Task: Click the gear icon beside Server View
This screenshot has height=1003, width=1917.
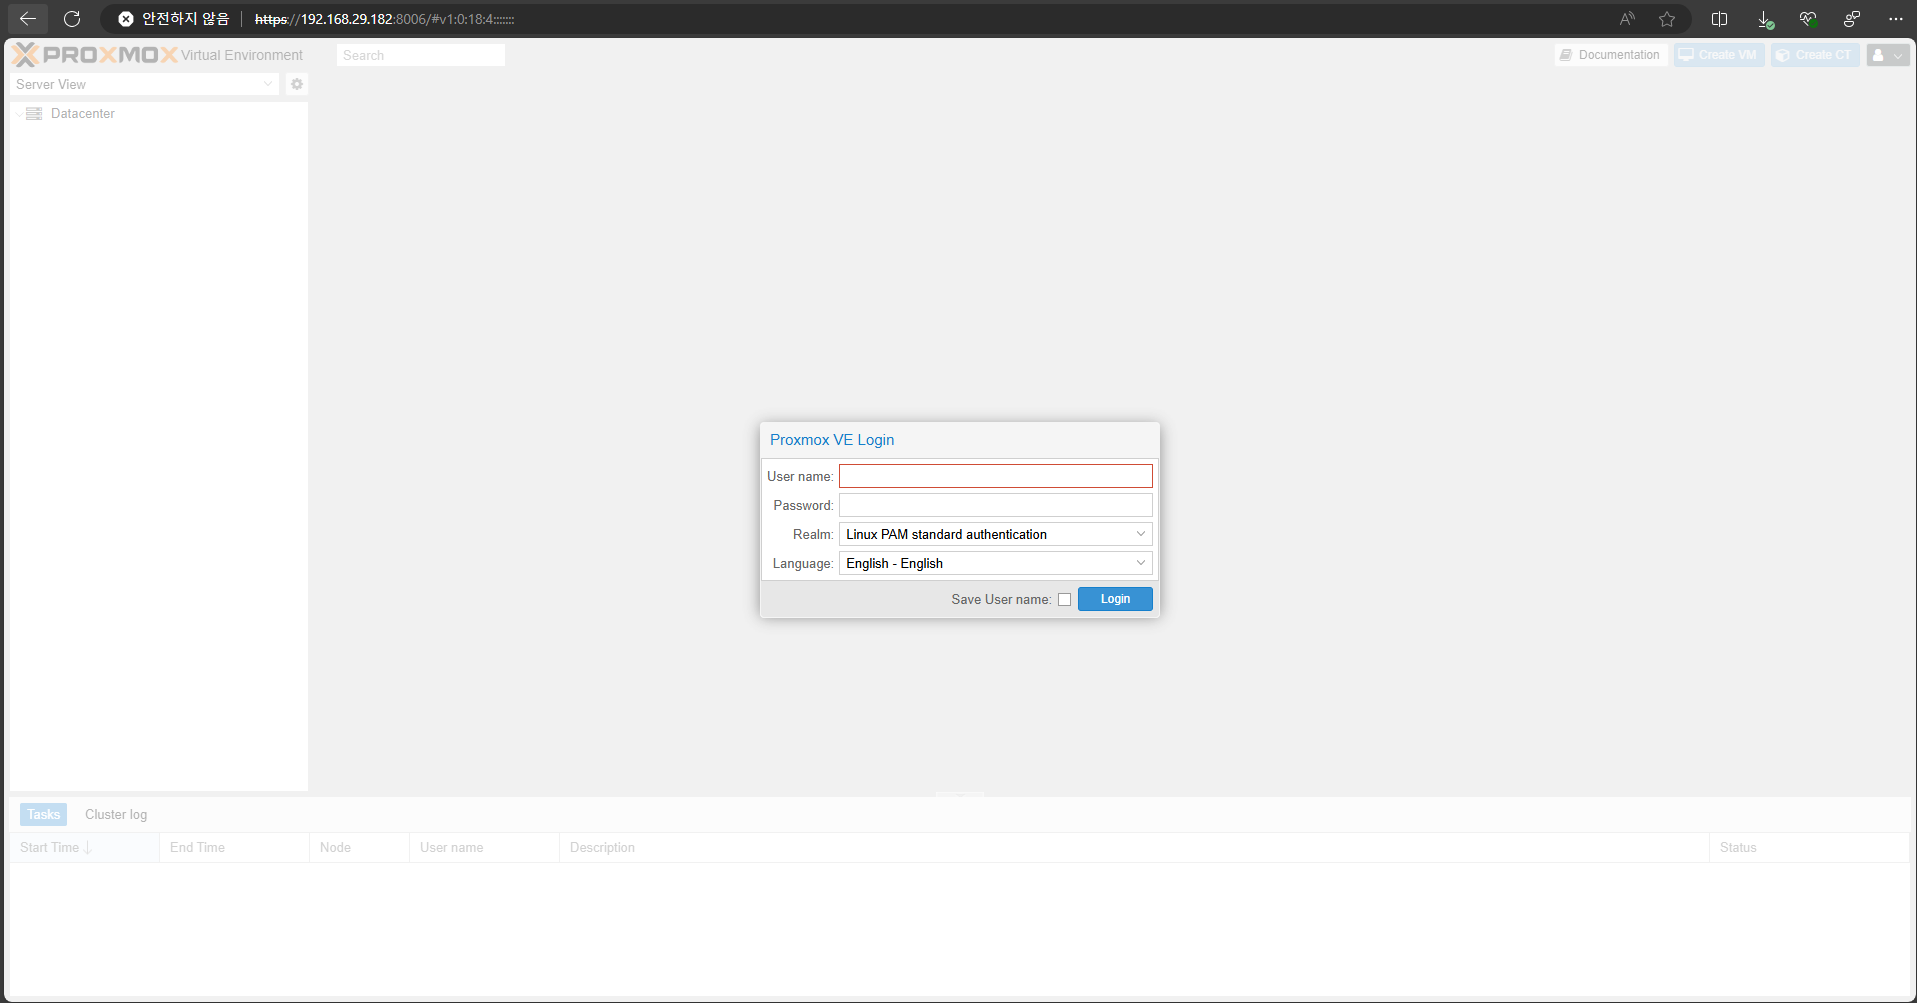Action: (297, 84)
